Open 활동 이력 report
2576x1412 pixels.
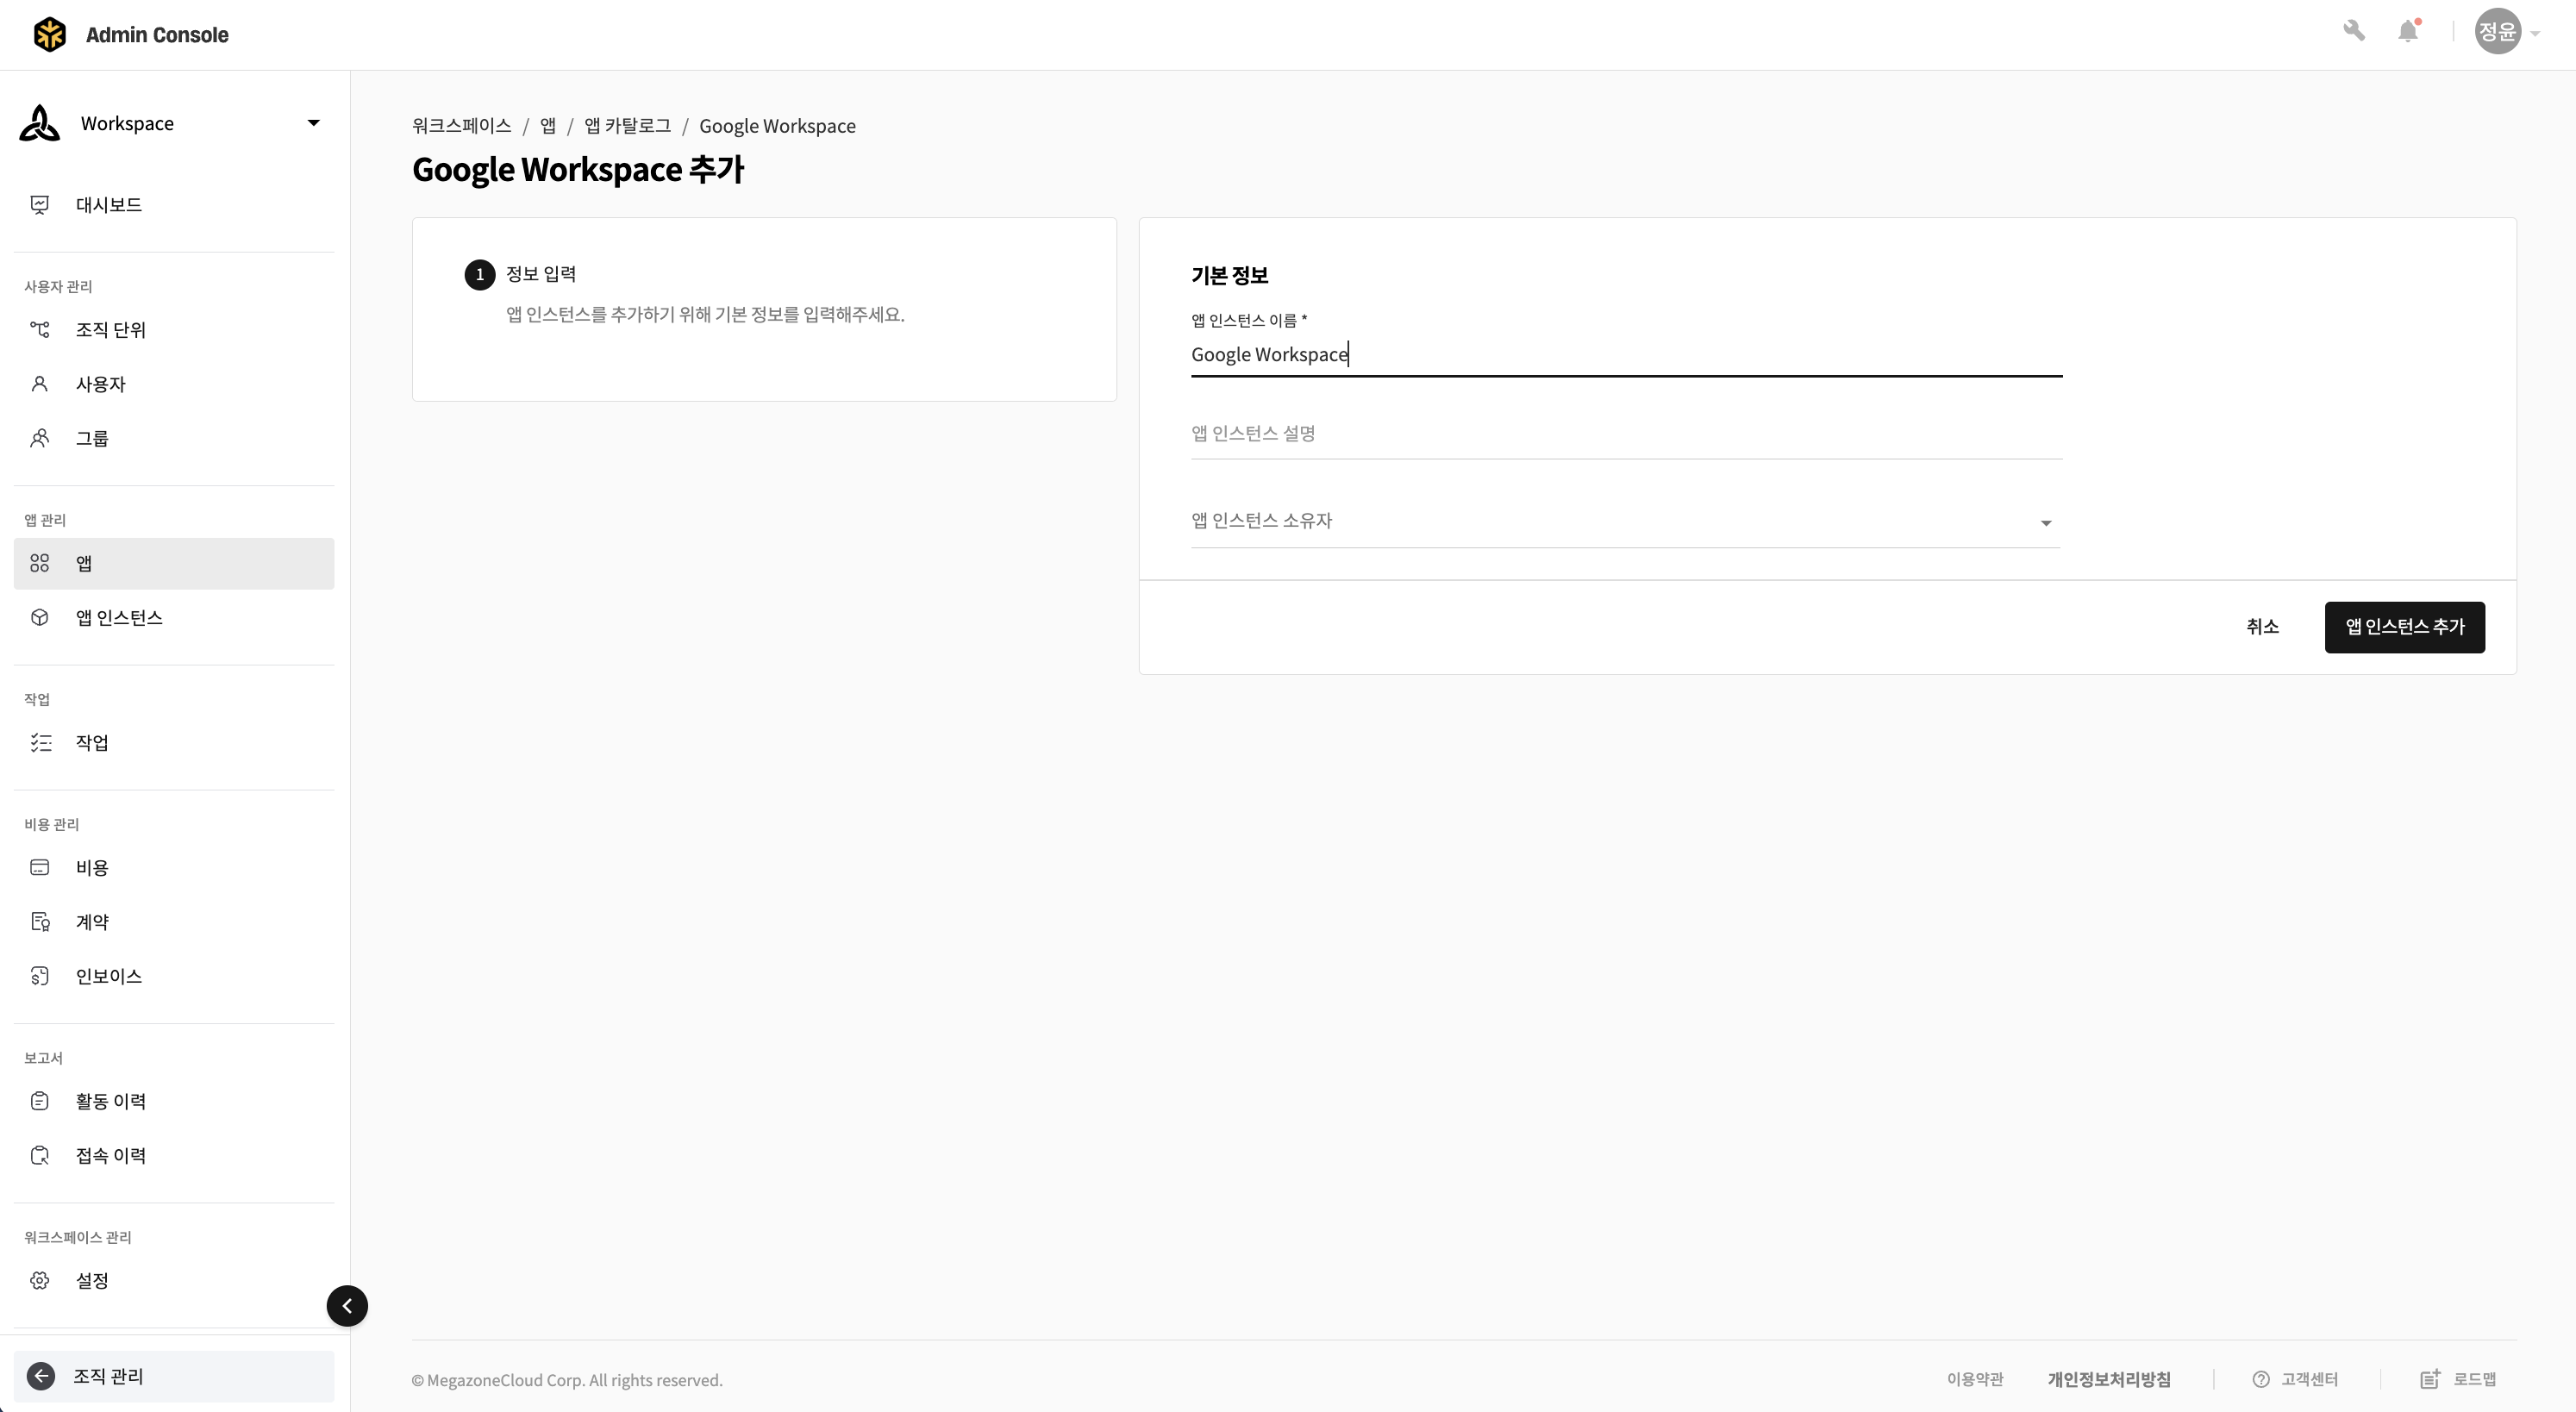pyautogui.click(x=174, y=1101)
